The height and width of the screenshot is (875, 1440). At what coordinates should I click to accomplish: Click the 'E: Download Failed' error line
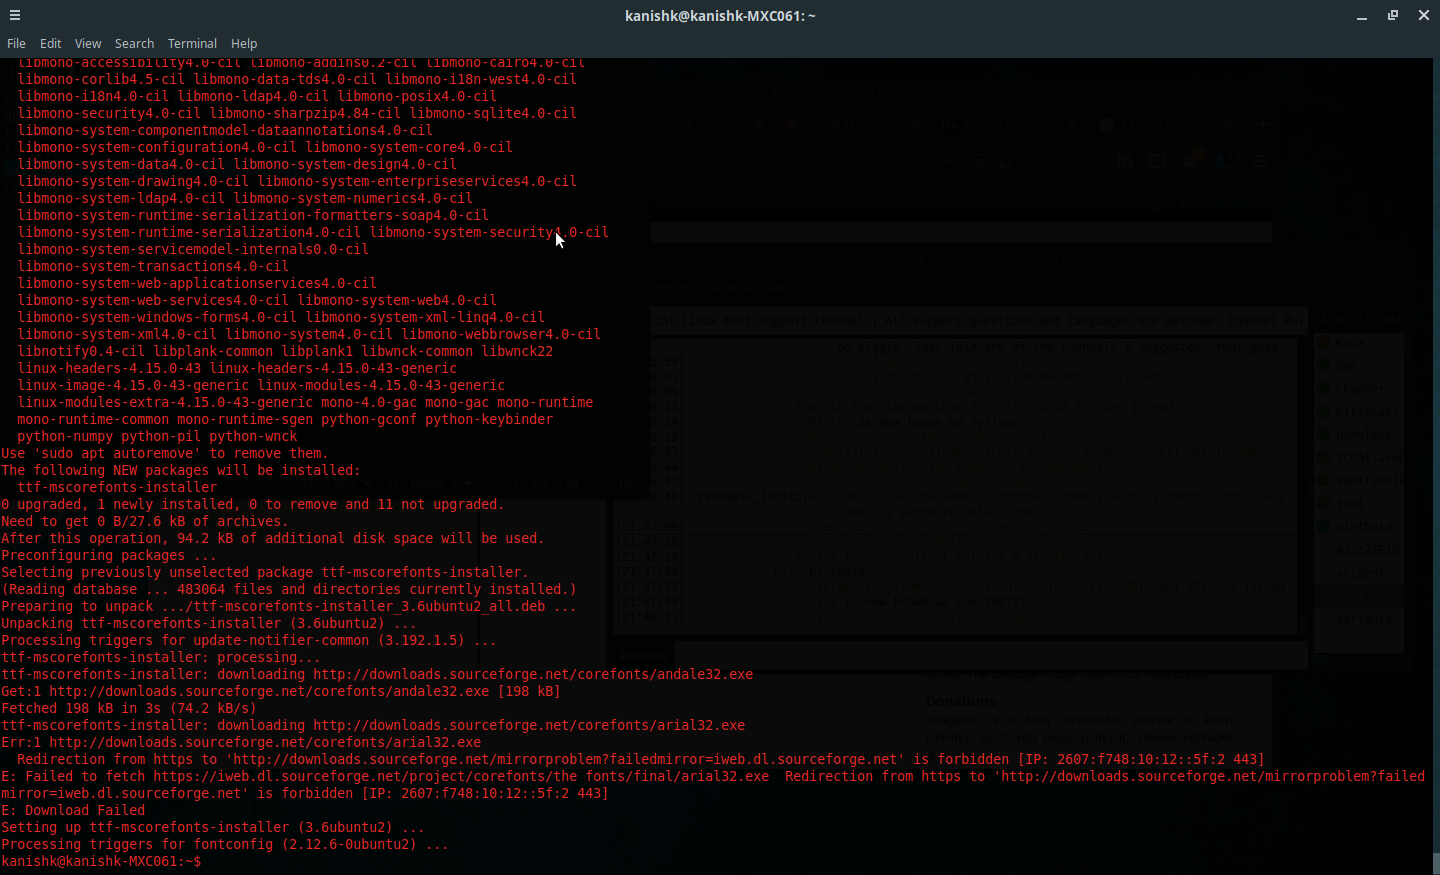[73, 810]
